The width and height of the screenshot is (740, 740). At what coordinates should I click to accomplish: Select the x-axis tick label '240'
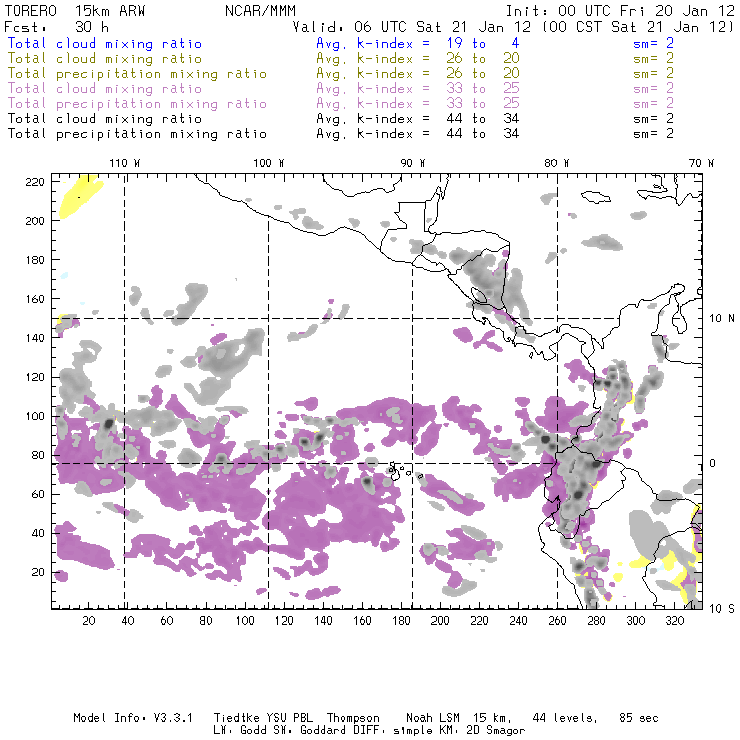518,621
